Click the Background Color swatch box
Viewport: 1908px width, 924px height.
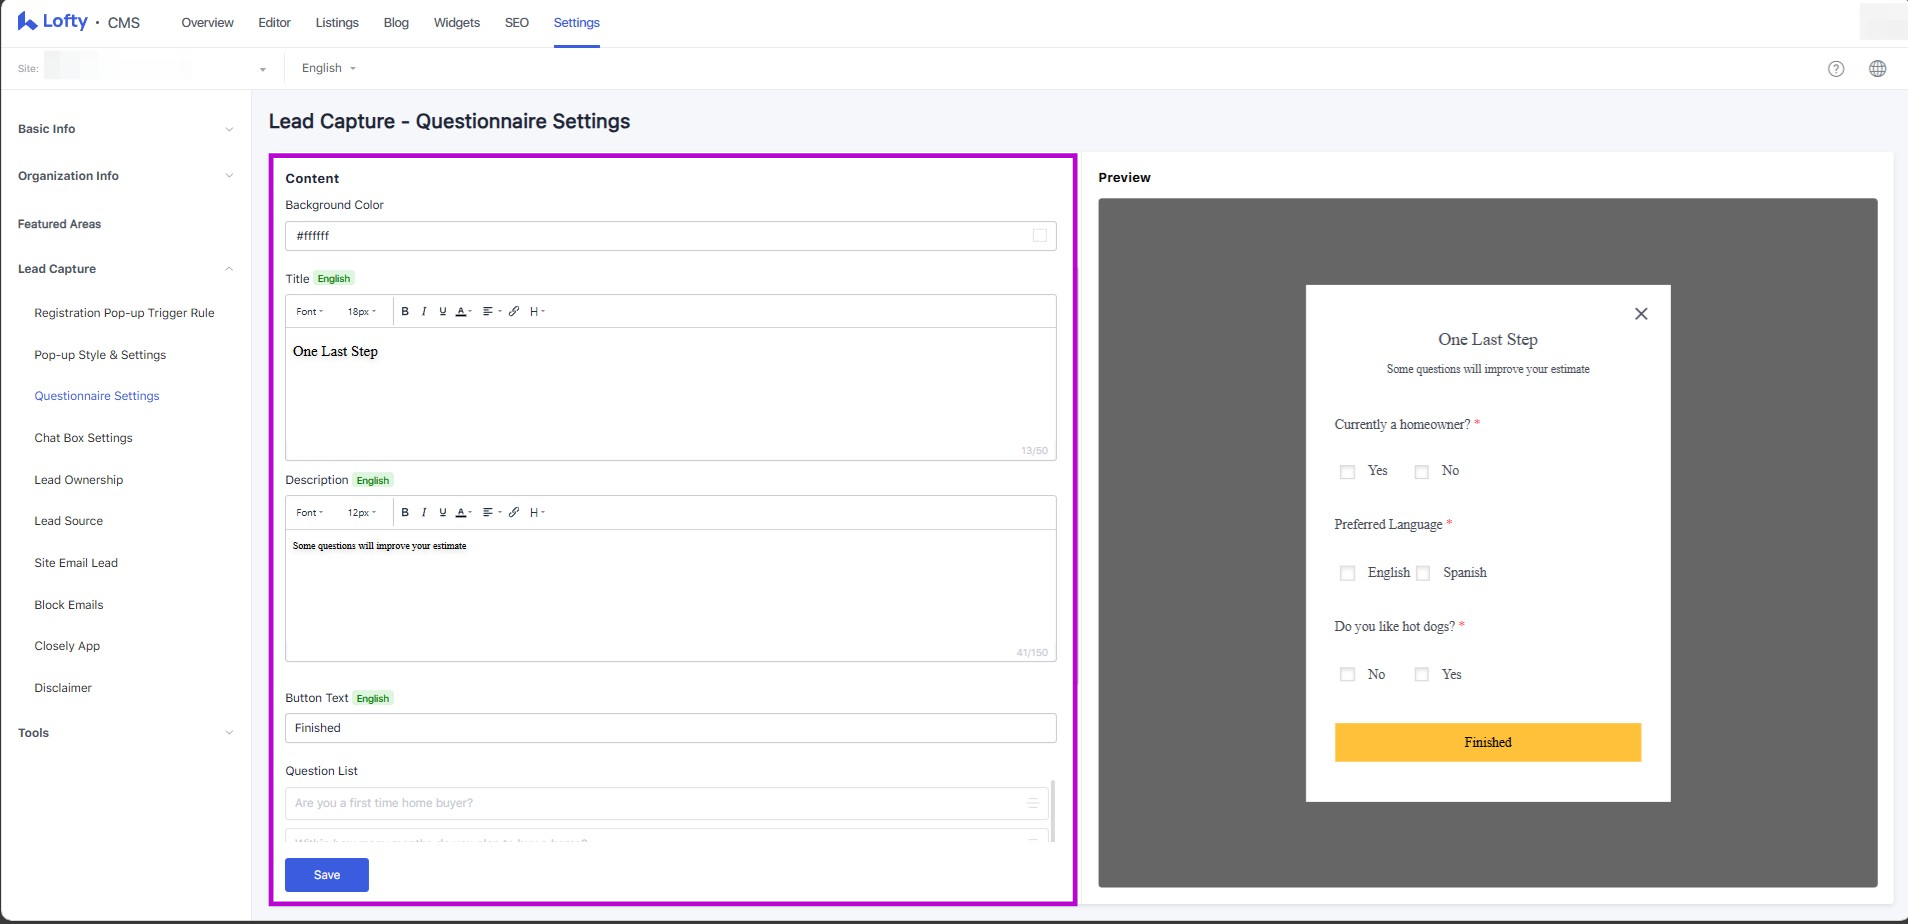tap(1040, 236)
